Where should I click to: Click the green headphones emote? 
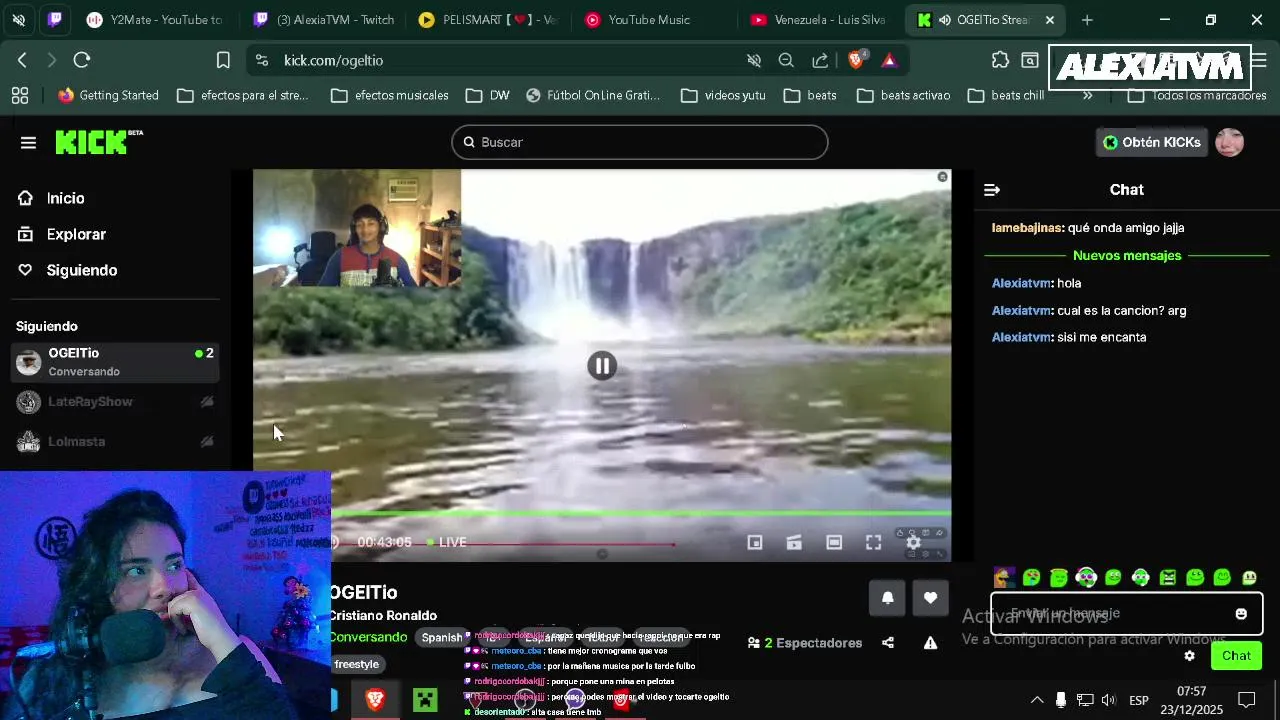coord(1086,578)
